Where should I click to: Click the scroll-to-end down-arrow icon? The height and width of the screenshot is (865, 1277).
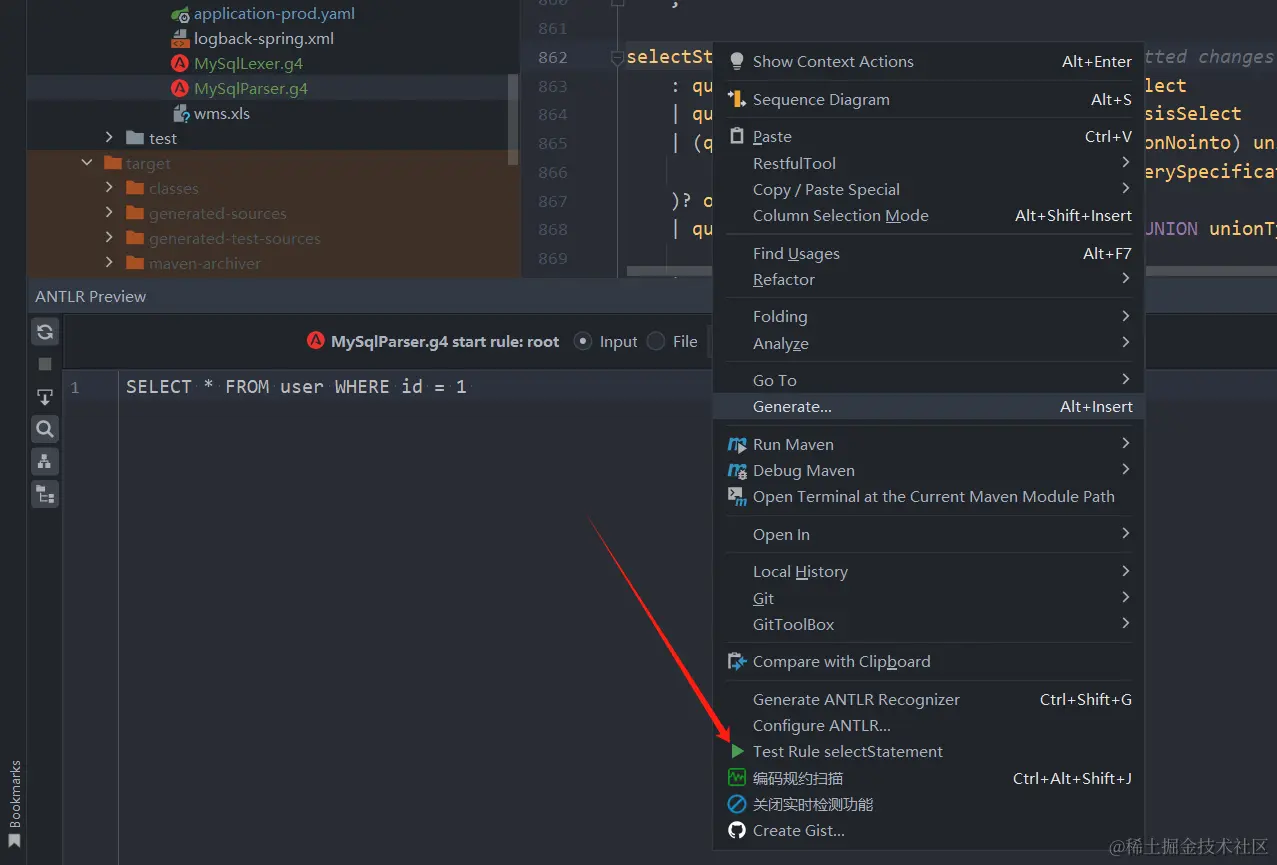click(x=45, y=397)
